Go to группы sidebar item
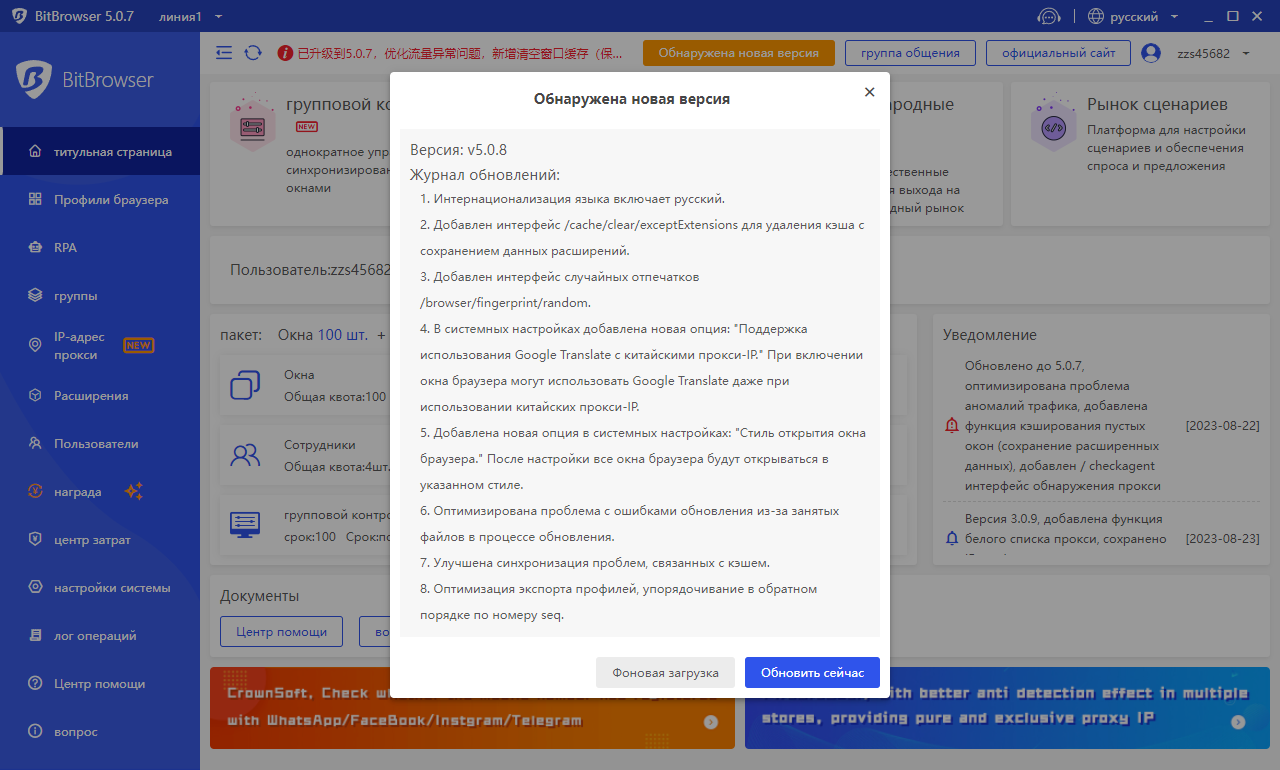Viewport: 1280px width, 770px height. coord(100,296)
